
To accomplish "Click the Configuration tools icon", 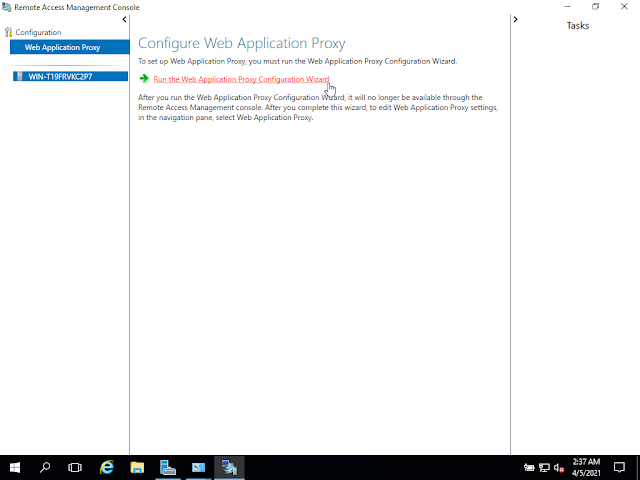I will [x=8, y=32].
